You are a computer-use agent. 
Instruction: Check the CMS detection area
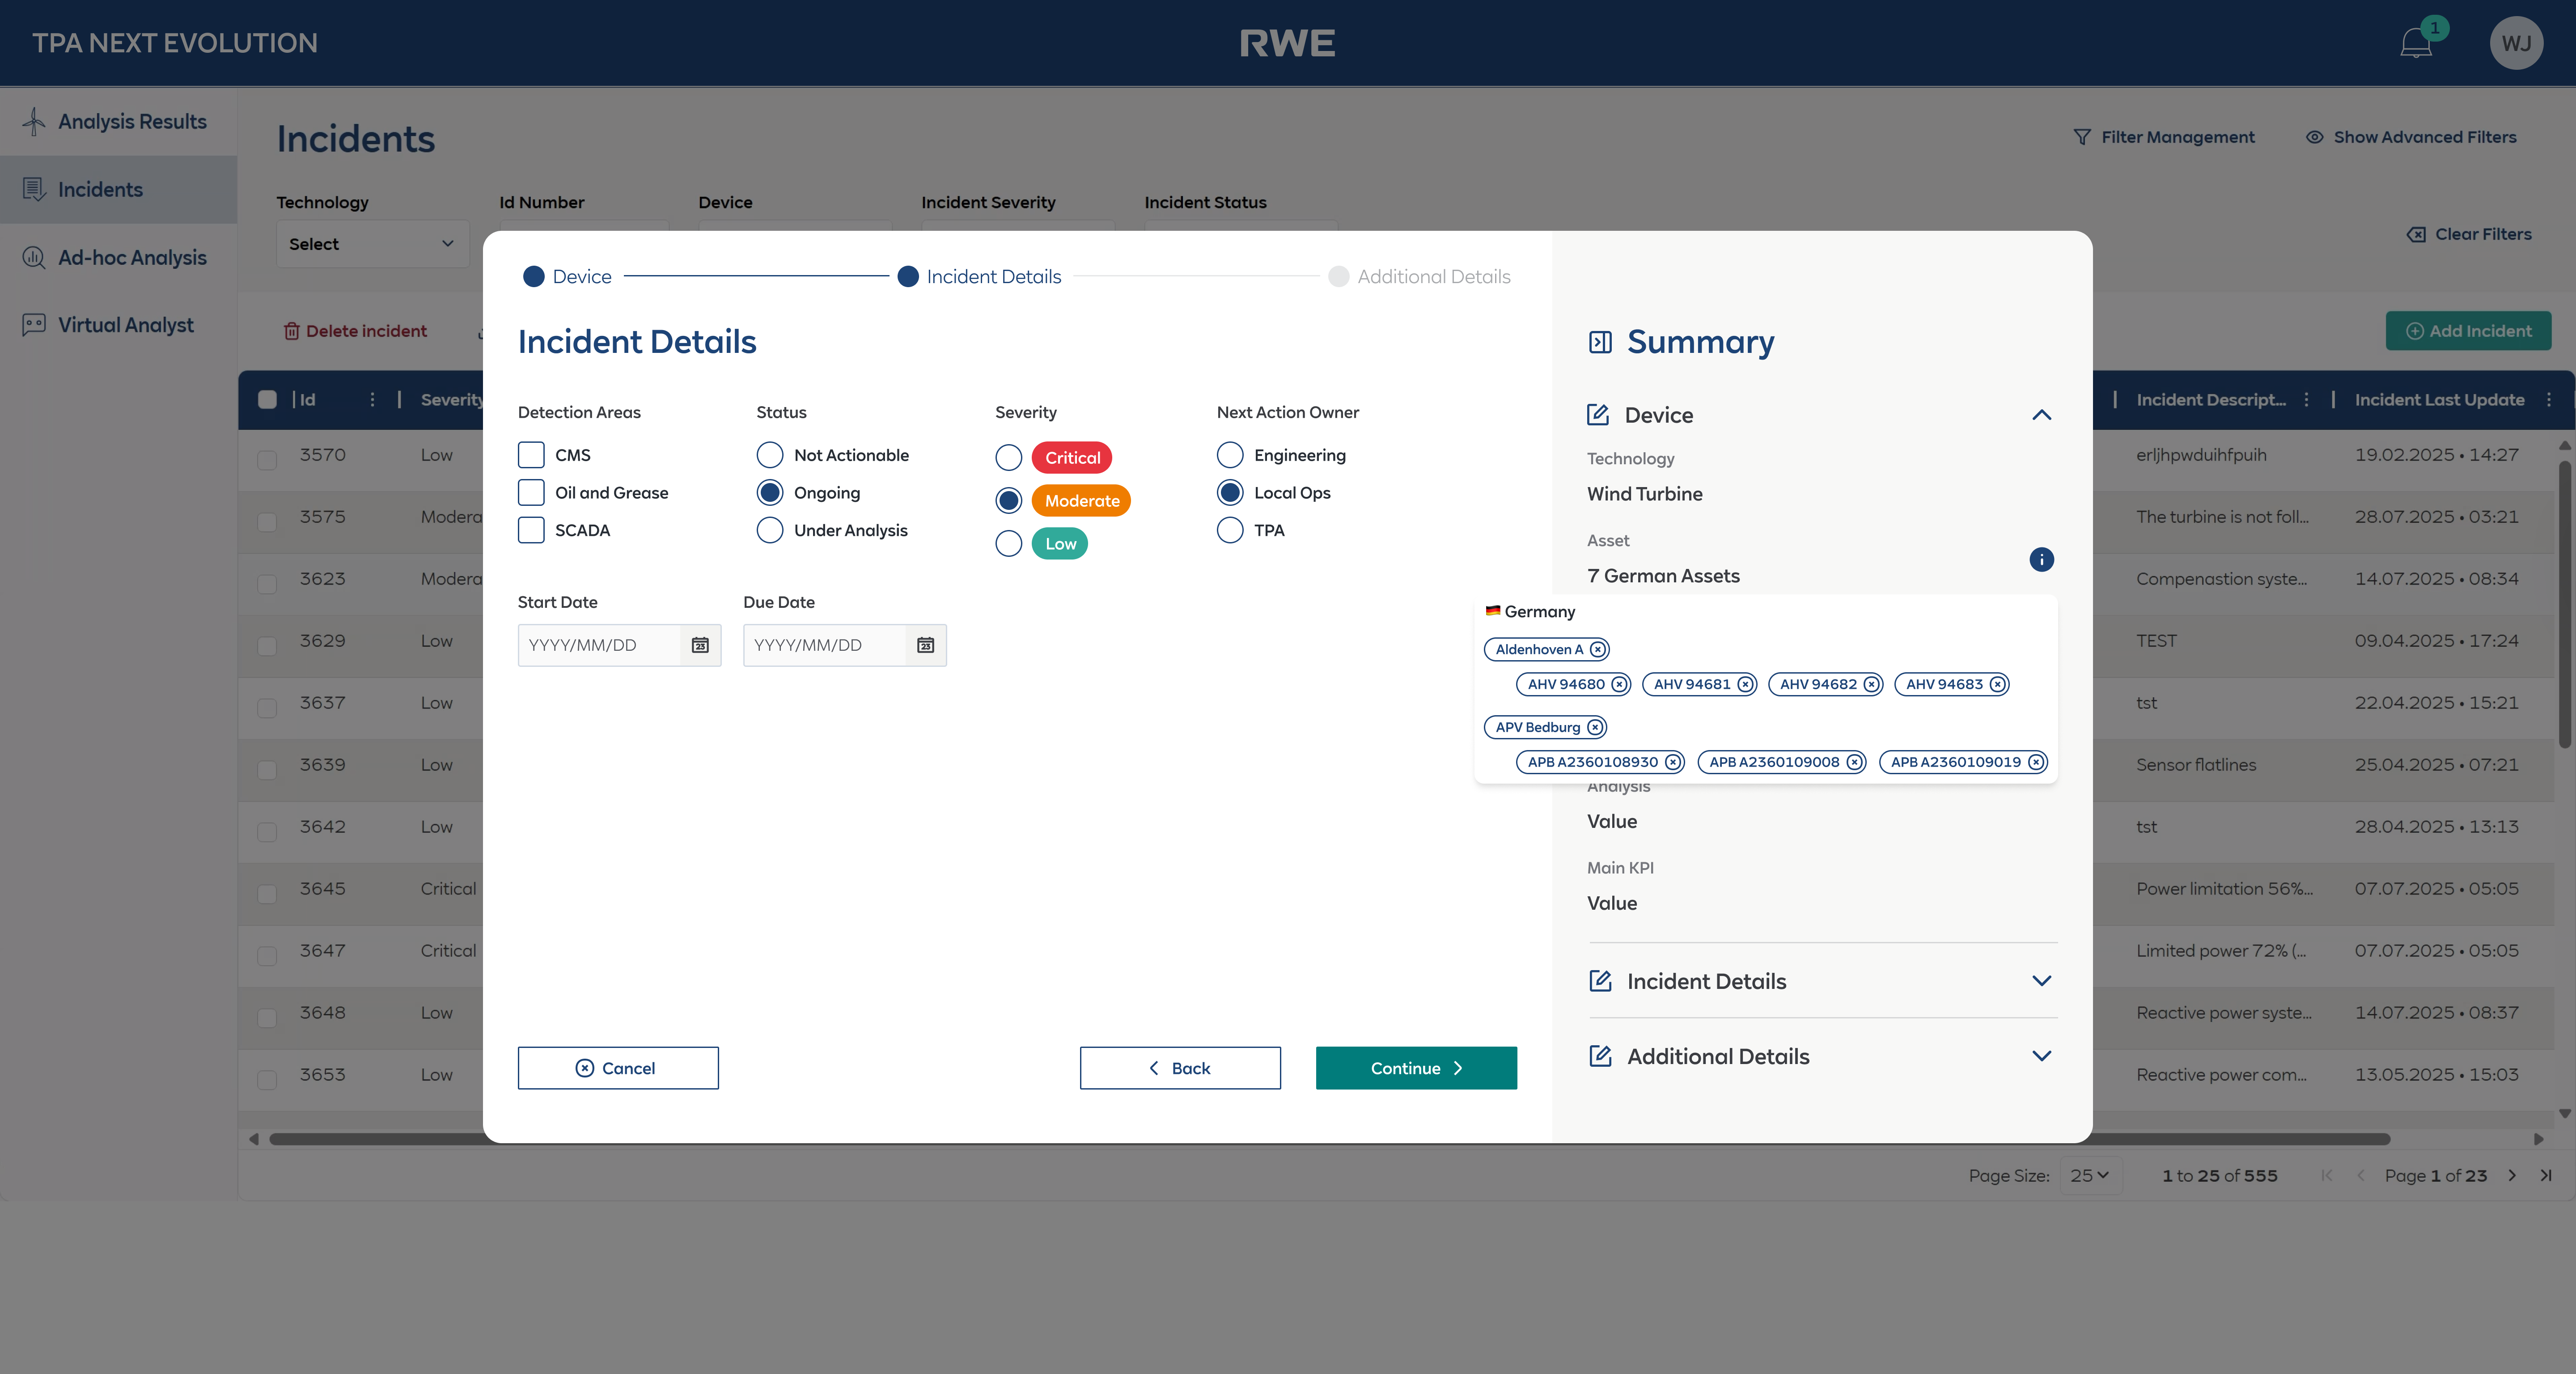click(531, 455)
